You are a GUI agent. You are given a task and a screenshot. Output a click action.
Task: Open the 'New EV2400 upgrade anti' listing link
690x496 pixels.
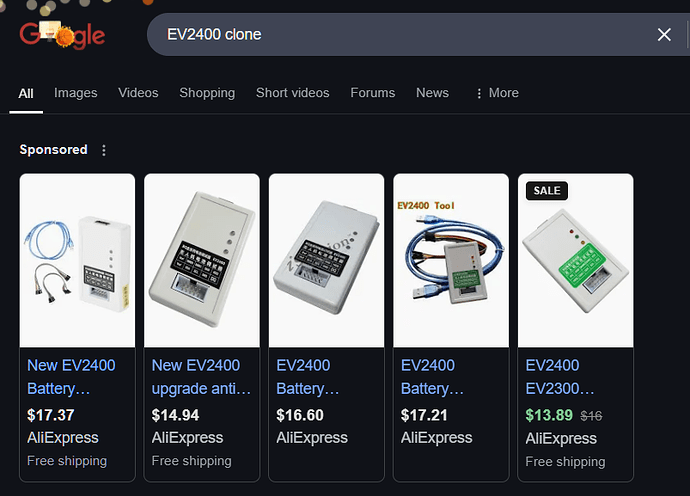click(x=201, y=376)
